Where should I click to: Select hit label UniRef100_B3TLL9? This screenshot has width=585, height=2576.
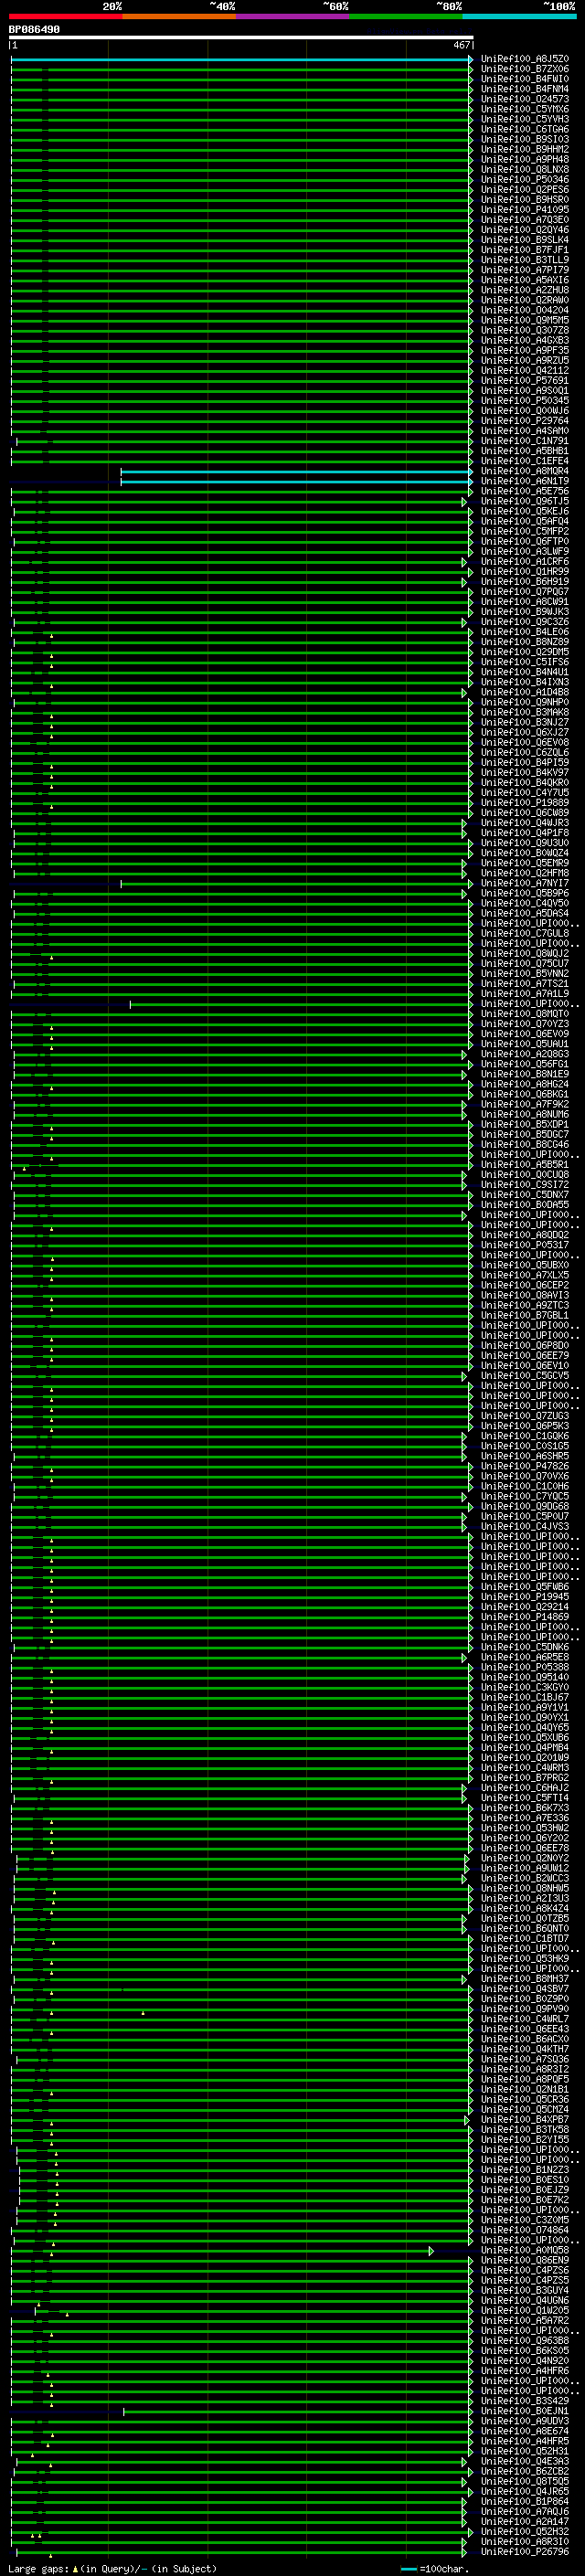525,260
